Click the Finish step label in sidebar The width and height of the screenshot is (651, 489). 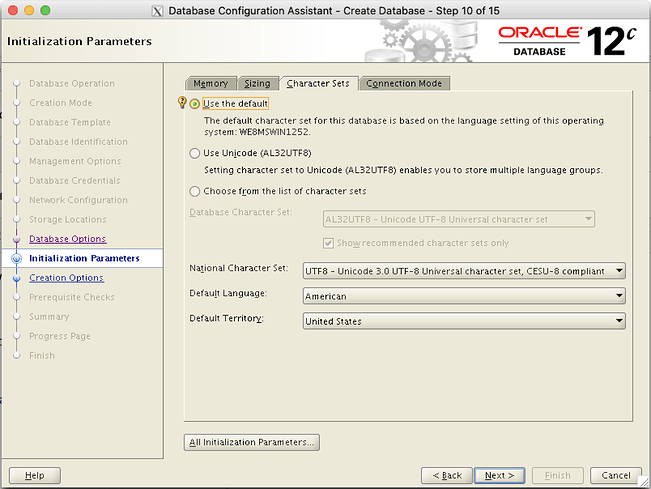point(42,356)
